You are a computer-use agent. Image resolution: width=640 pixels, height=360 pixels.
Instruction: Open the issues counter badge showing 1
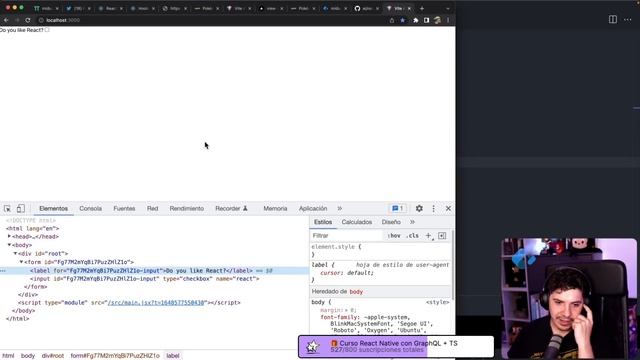pyautogui.click(x=398, y=209)
